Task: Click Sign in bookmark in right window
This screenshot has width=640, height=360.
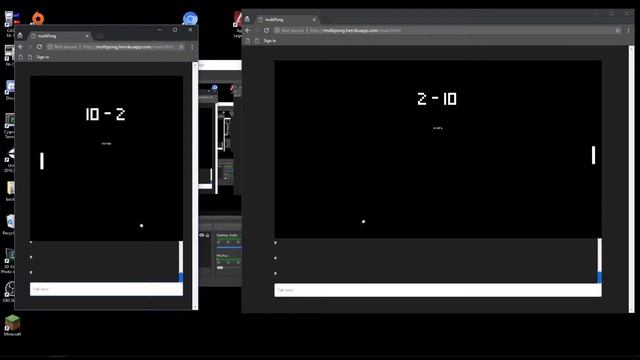Action: tap(269, 41)
